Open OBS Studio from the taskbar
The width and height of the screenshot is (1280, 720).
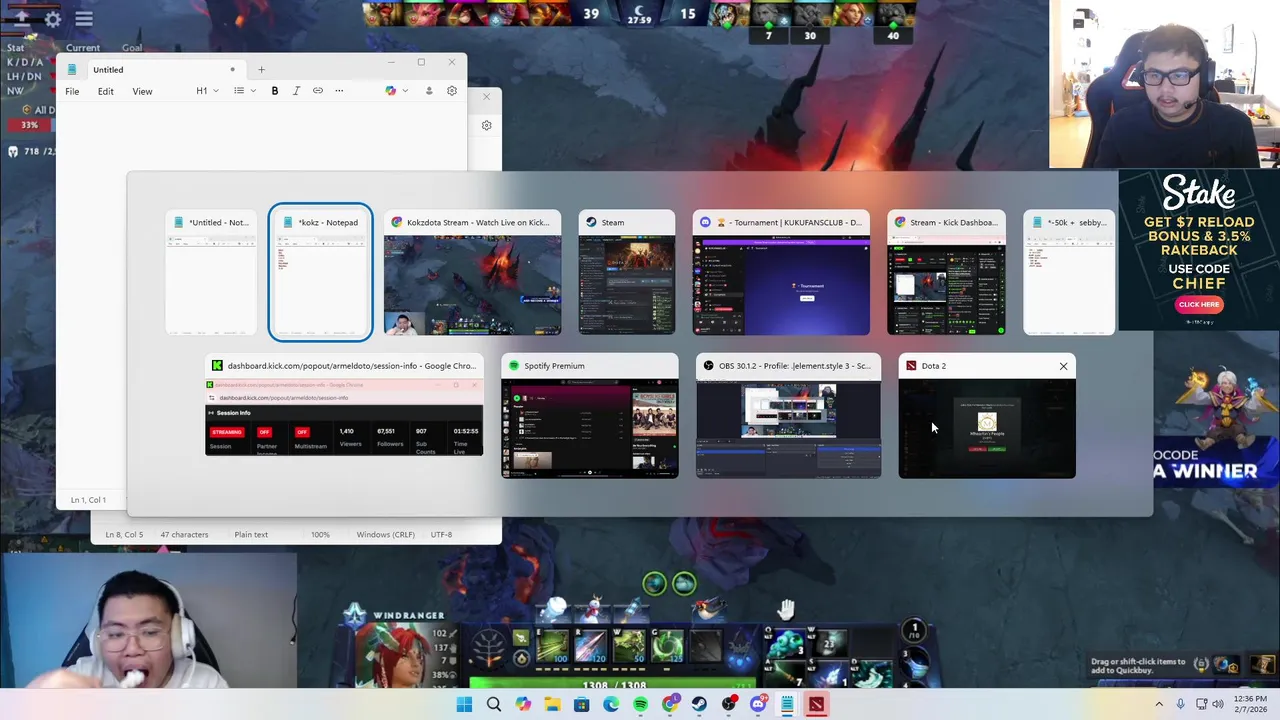[729, 704]
